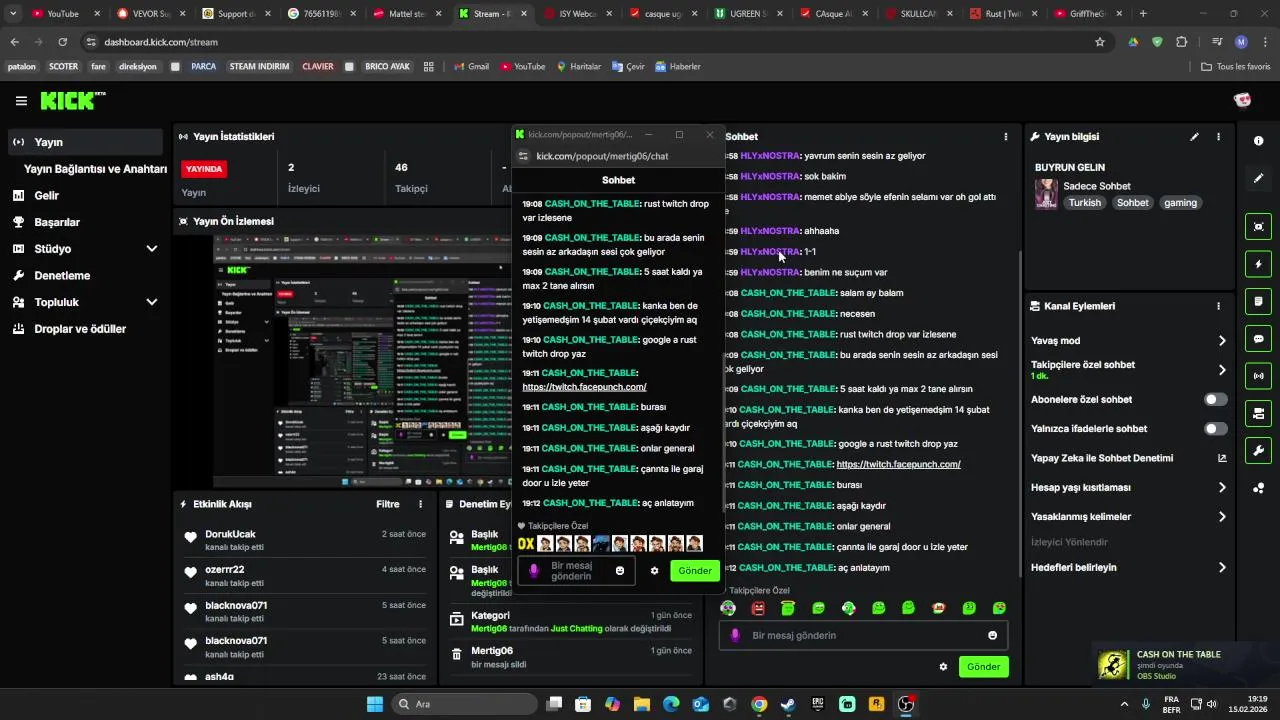Open twitch.facepunch.com link in the dashboard chat
Screen dimensions: 1280x720
click(898, 464)
